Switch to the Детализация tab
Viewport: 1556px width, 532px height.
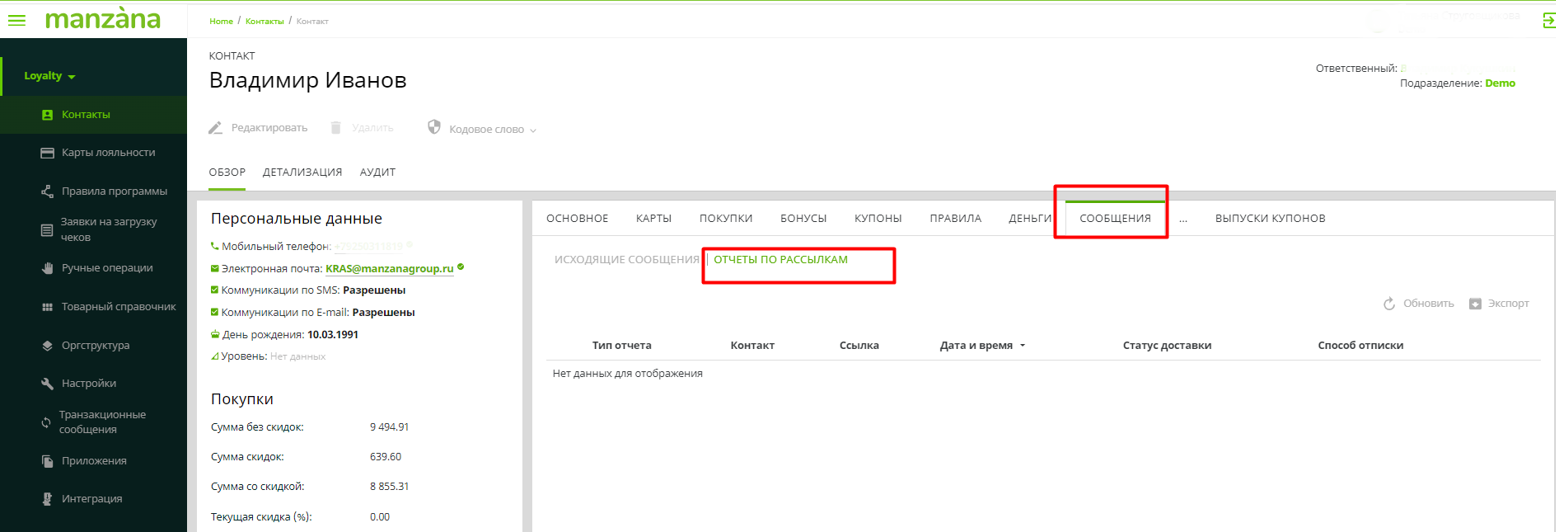pos(302,172)
